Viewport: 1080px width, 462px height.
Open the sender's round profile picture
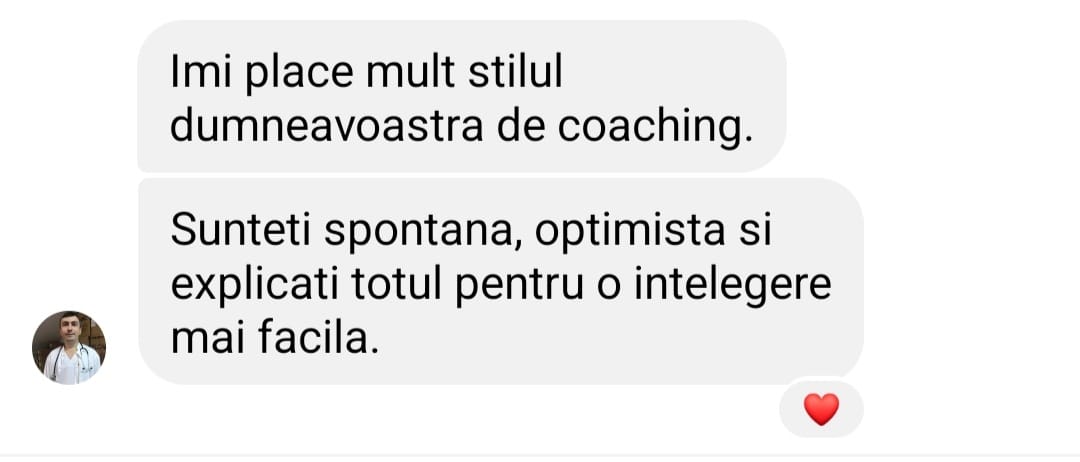tap(69, 347)
